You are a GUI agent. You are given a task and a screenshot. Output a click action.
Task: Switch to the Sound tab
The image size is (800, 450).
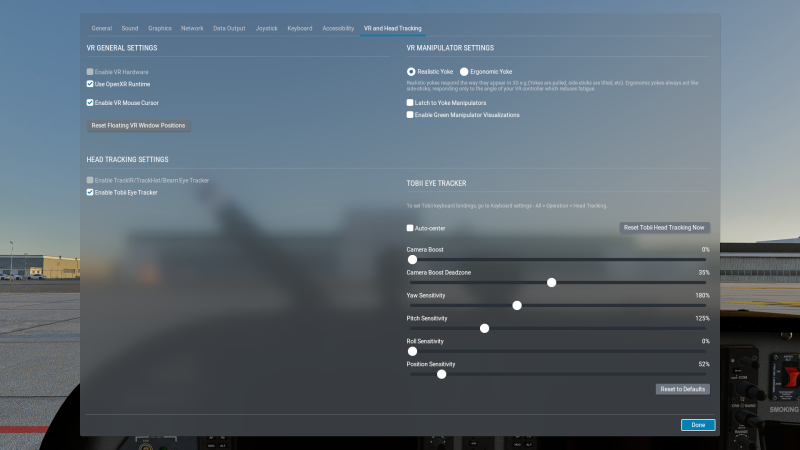point(130,28)
